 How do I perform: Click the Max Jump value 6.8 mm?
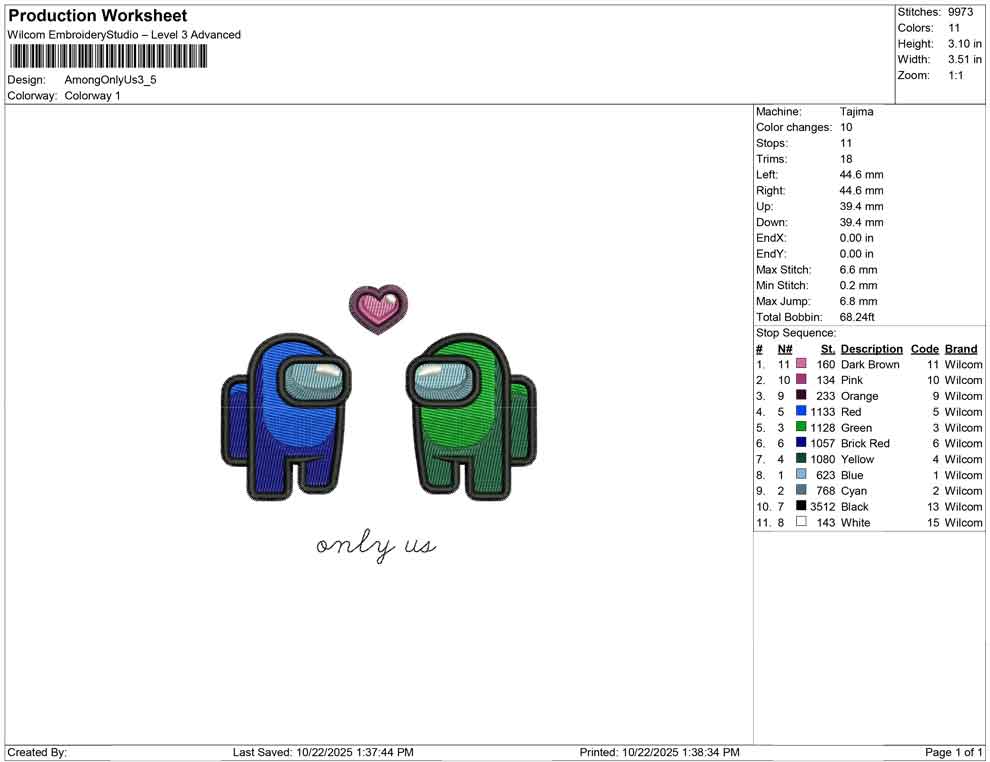tap(858, 301)
